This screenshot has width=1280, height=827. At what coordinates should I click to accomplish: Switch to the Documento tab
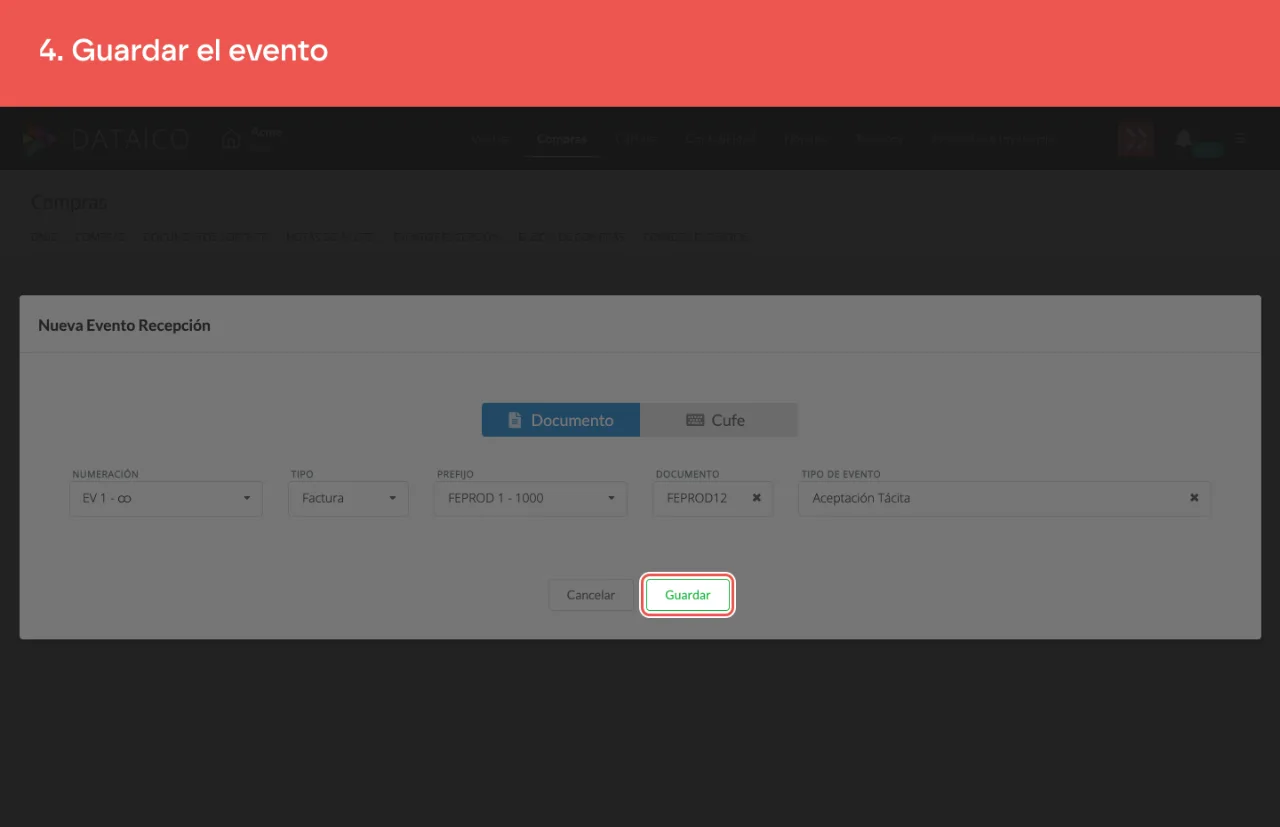pos(561,420)
